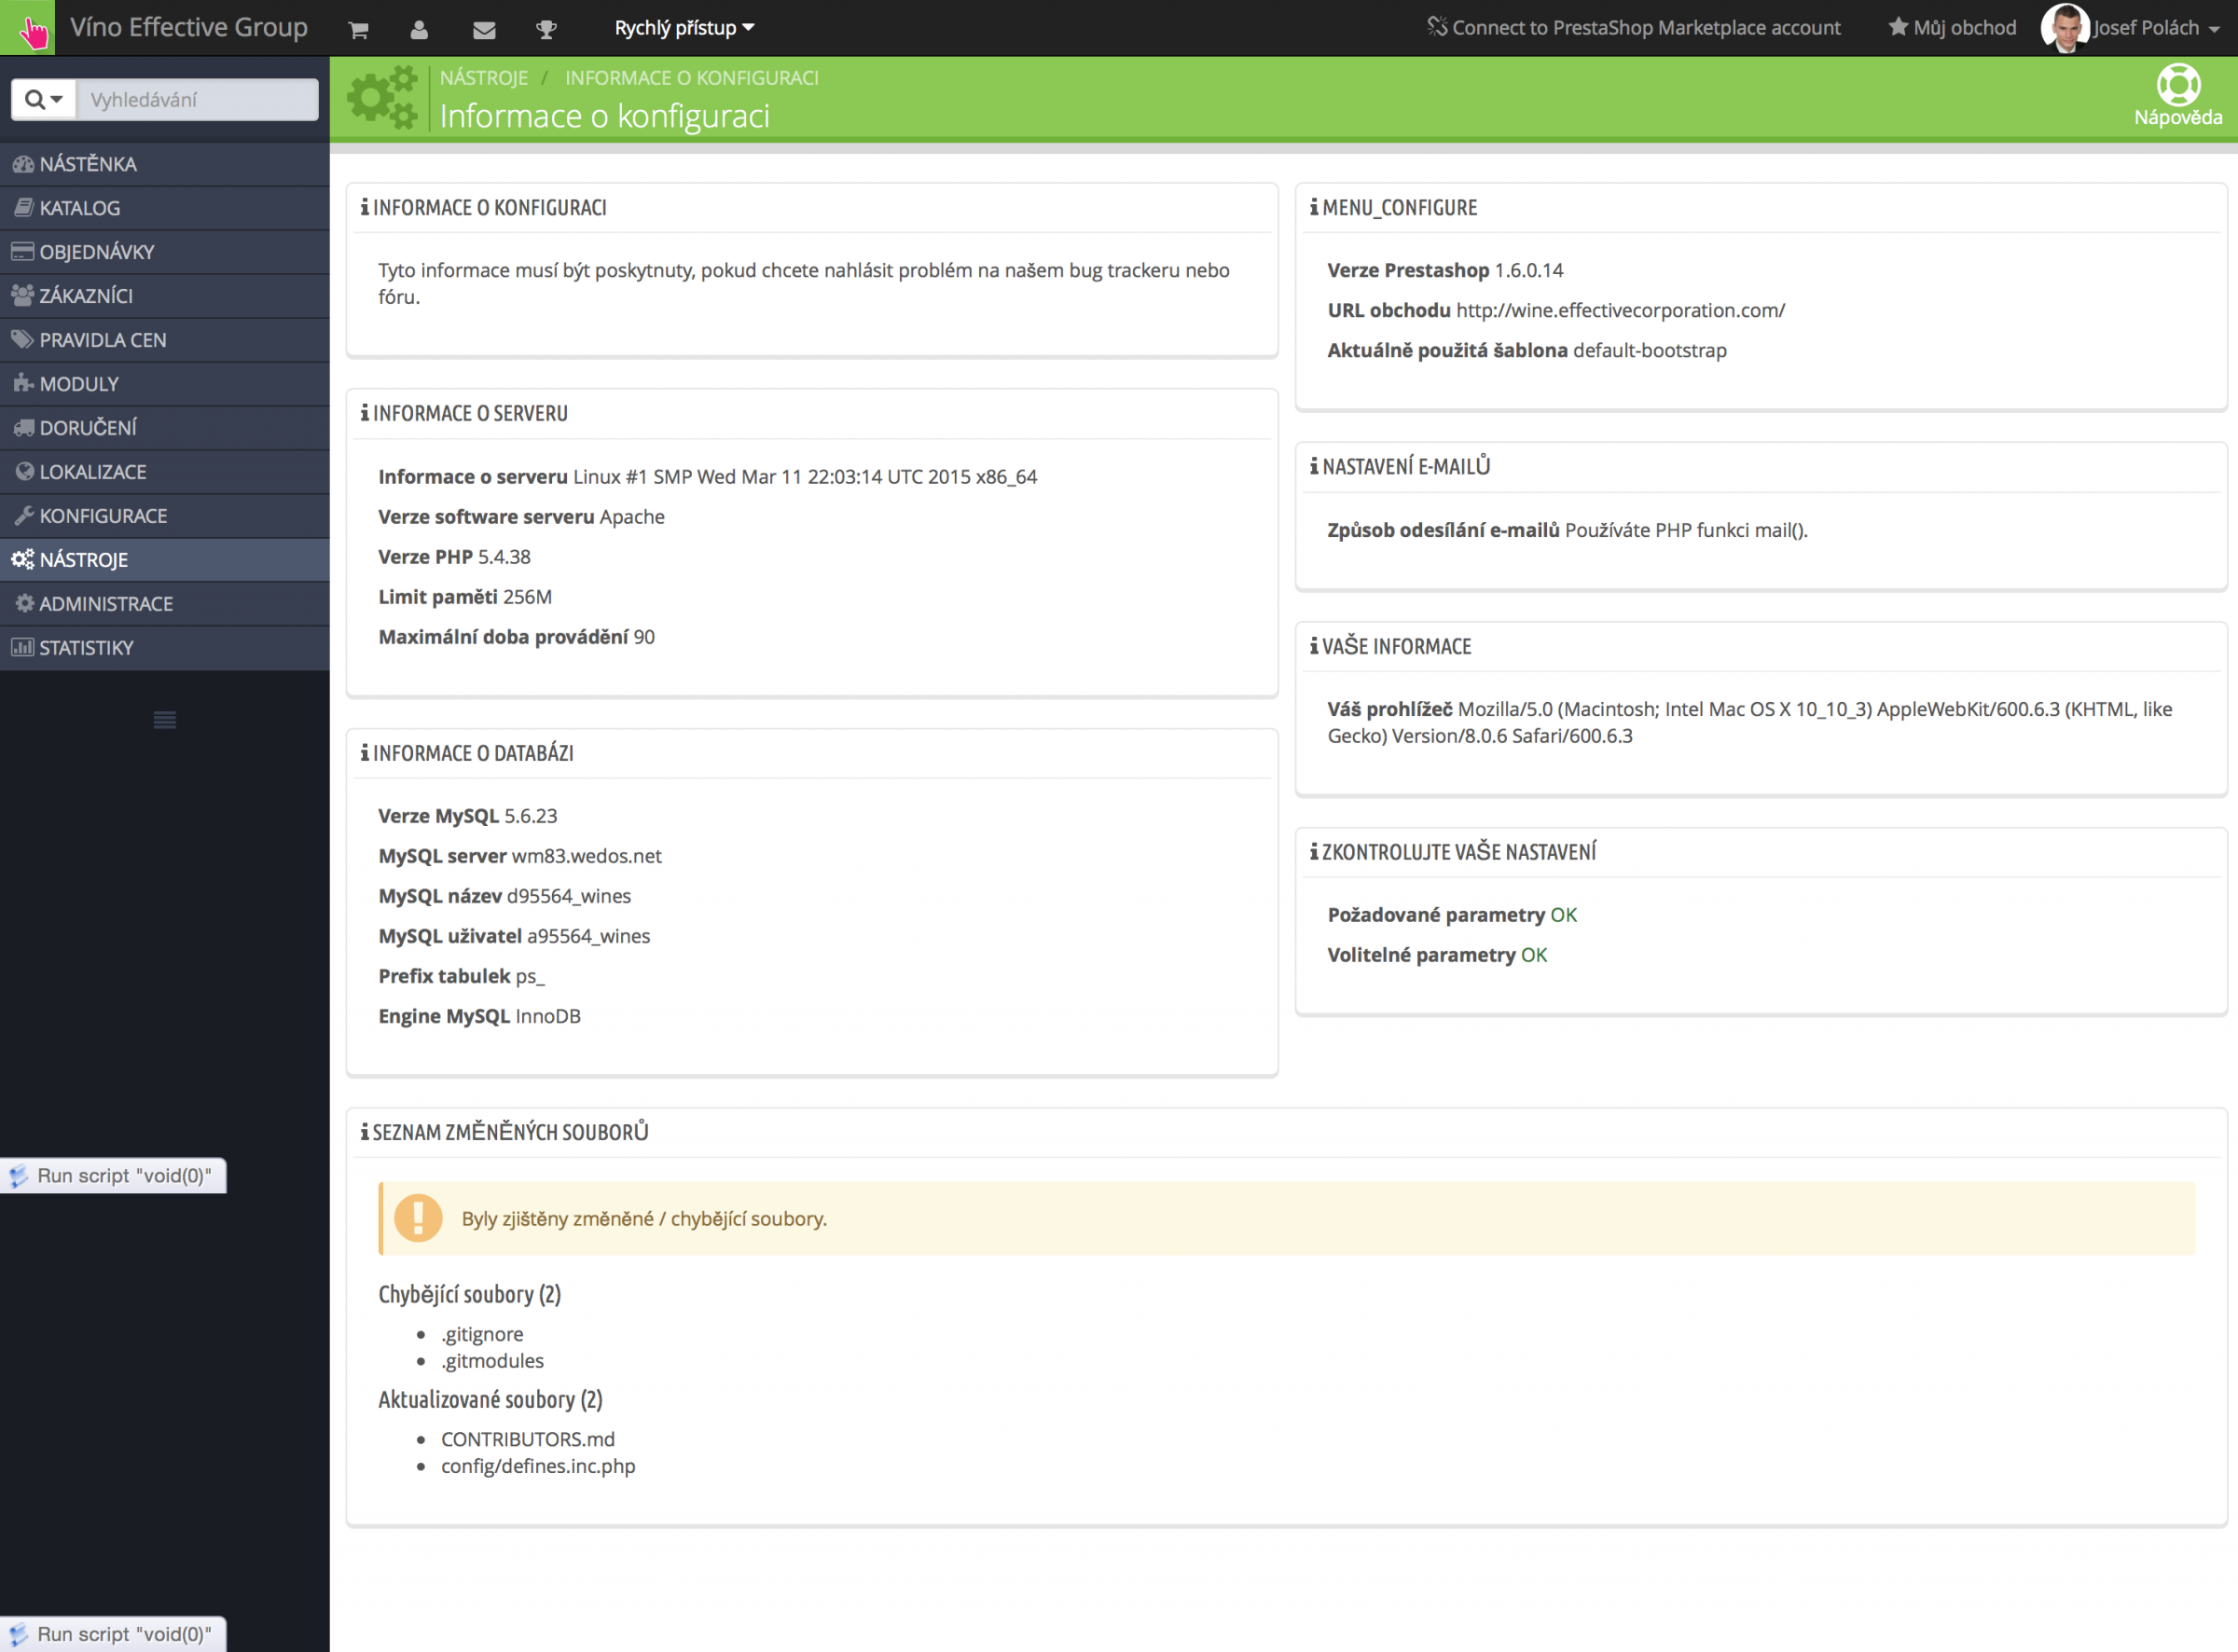Click the trophy icon in header
2238x1652 pixels.
tap(546, 29)
